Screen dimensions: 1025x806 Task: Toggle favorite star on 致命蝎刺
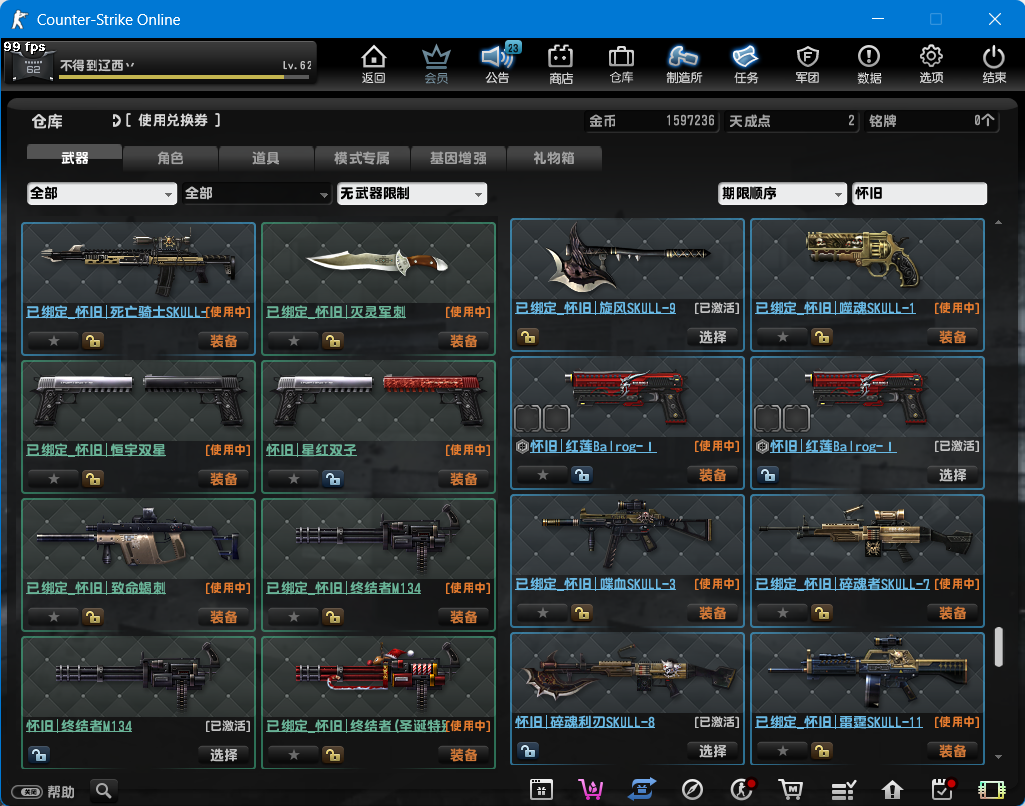tap(54, 616)
